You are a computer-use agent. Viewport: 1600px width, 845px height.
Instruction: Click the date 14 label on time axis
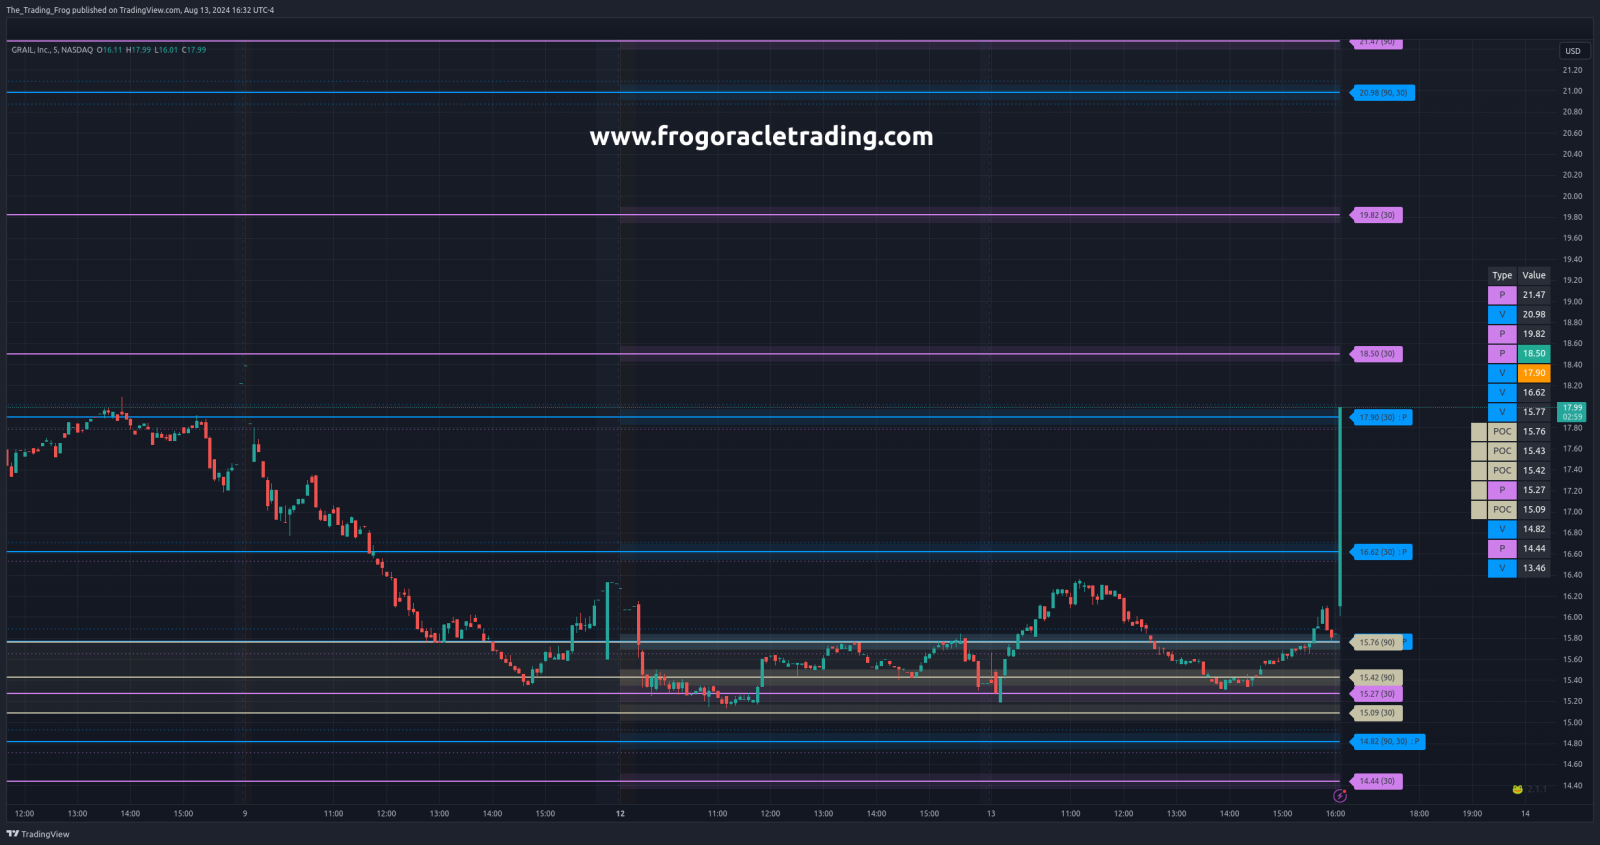point(1525,814)
